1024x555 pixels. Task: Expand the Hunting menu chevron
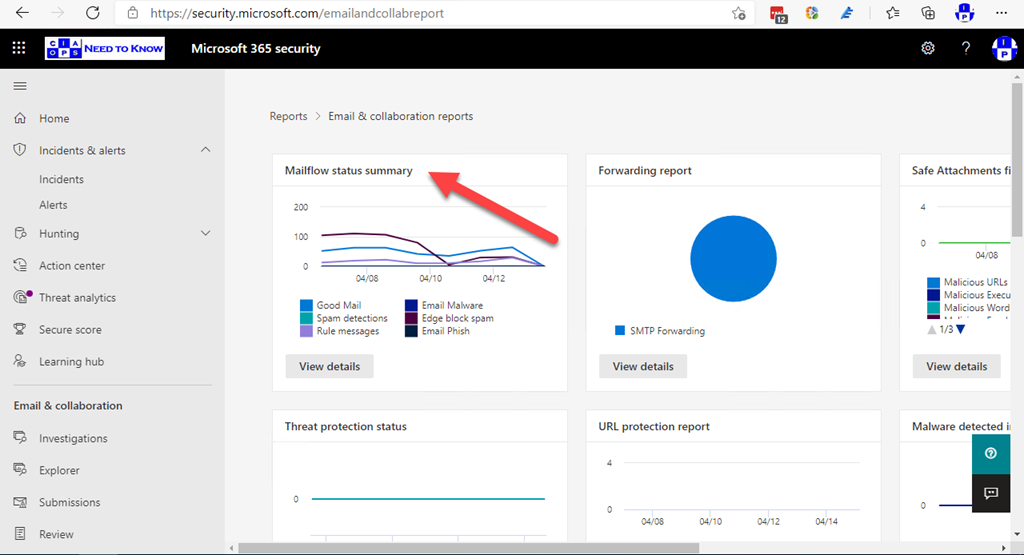206,234
